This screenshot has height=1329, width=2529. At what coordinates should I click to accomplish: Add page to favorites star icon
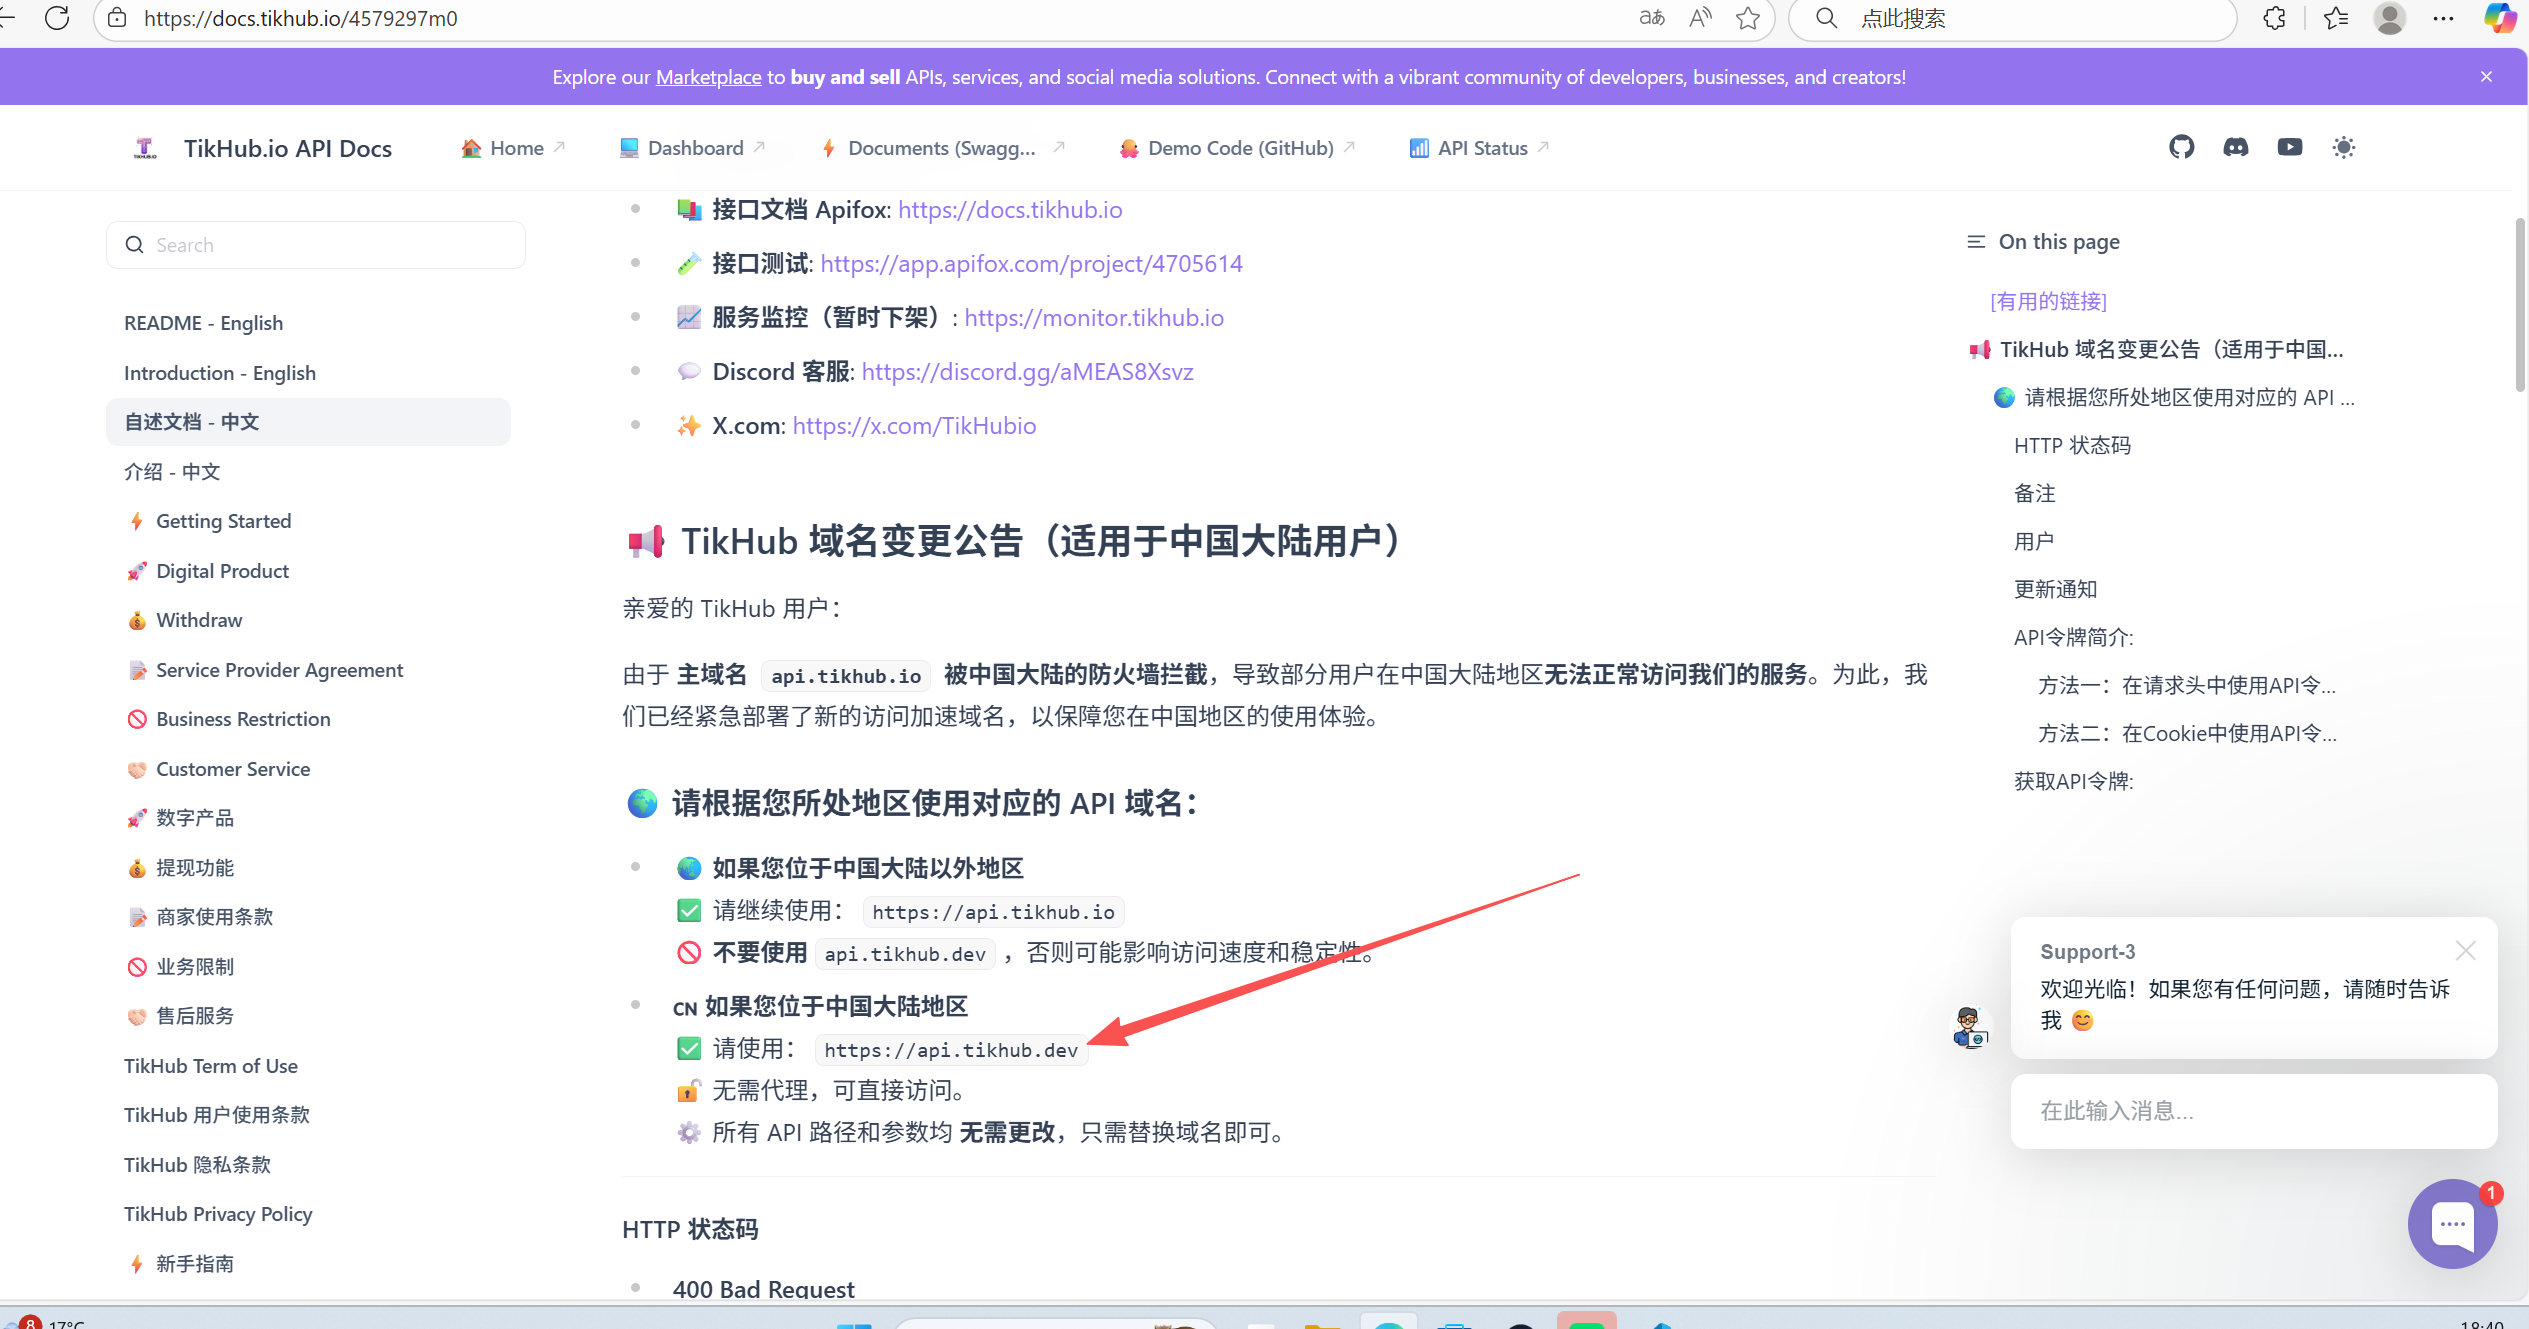point(1747,18)
